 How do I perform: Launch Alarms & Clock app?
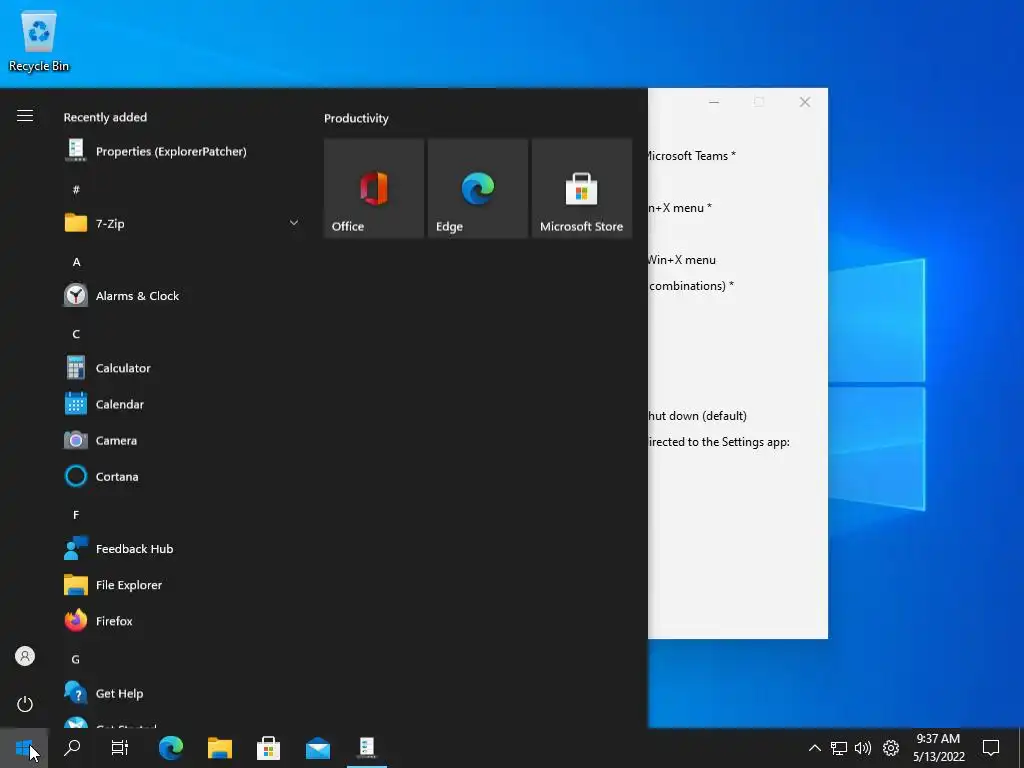tap(182, 296)
